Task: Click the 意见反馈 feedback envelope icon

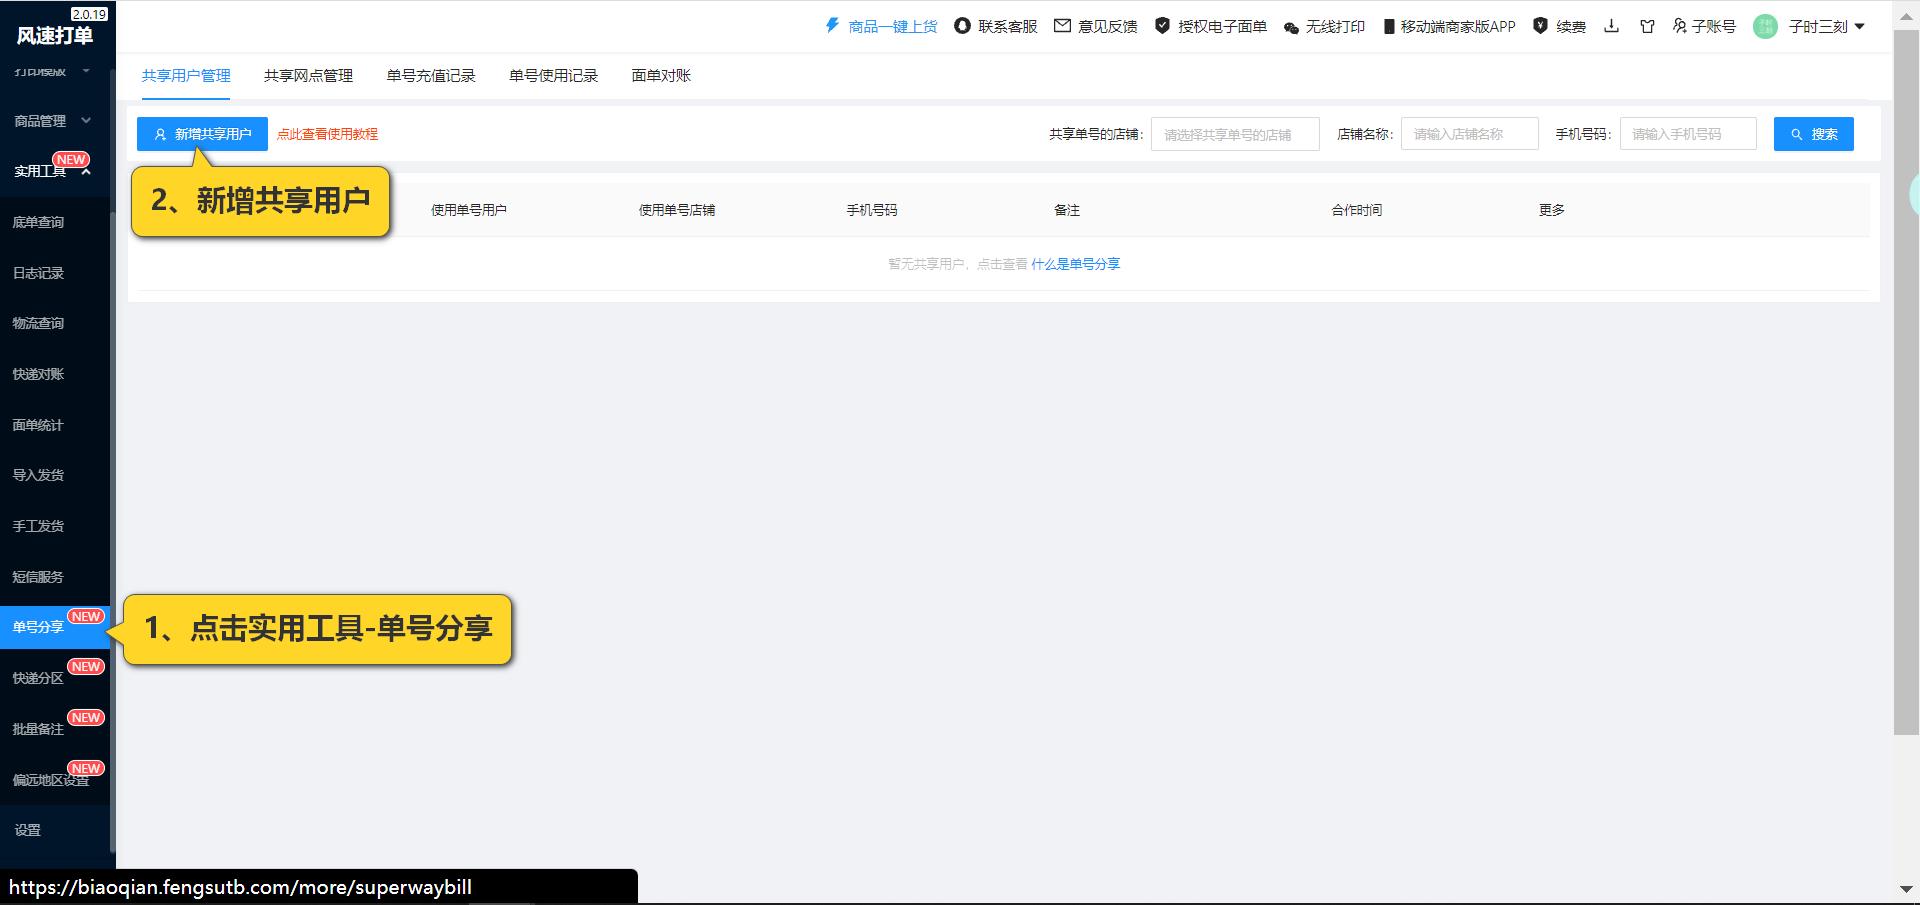Action: pos(1062,26)
